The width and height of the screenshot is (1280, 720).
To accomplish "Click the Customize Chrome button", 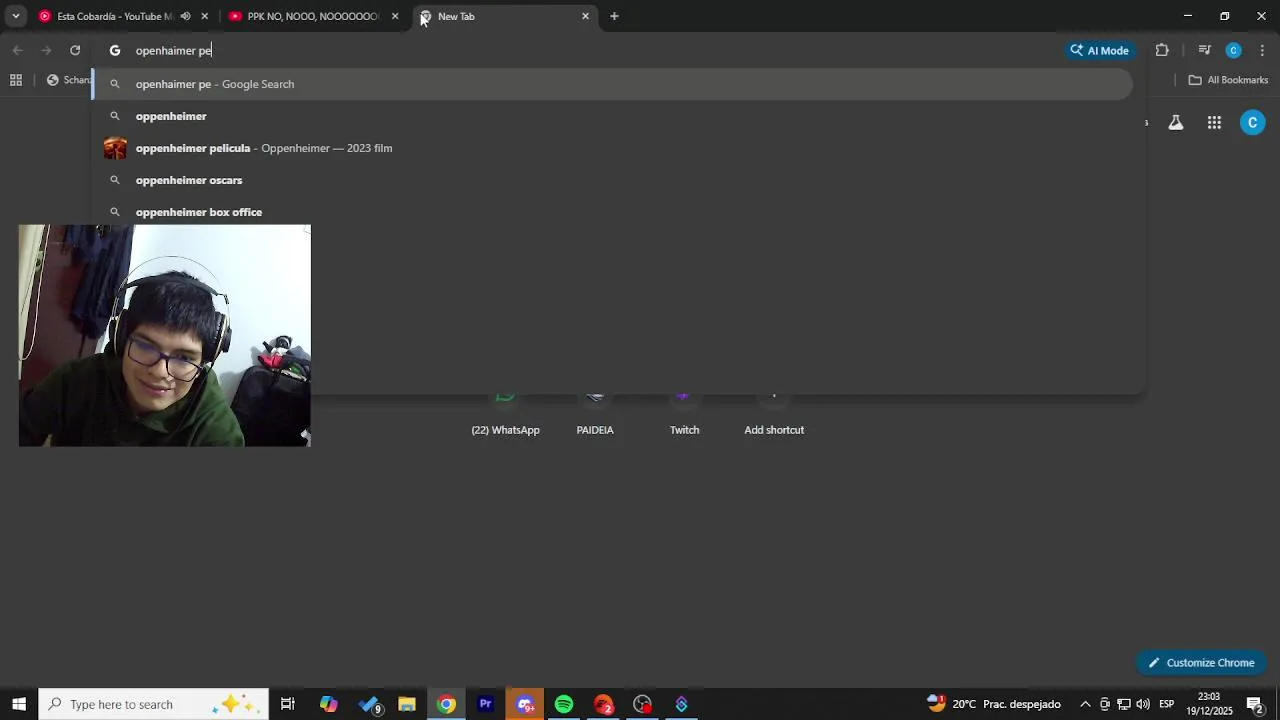I will click(x=1201, y=663).
